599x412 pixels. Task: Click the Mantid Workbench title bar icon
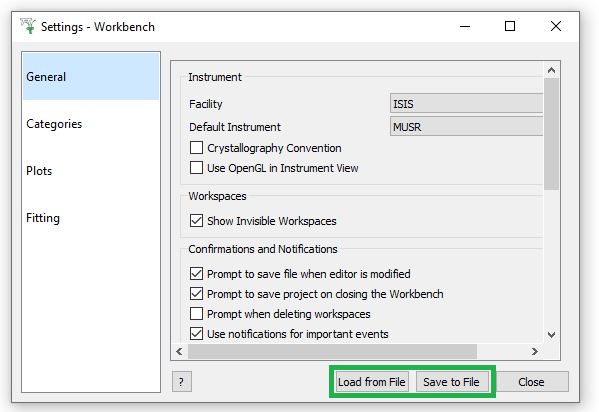pyautogui.click(x=28, y=26)
